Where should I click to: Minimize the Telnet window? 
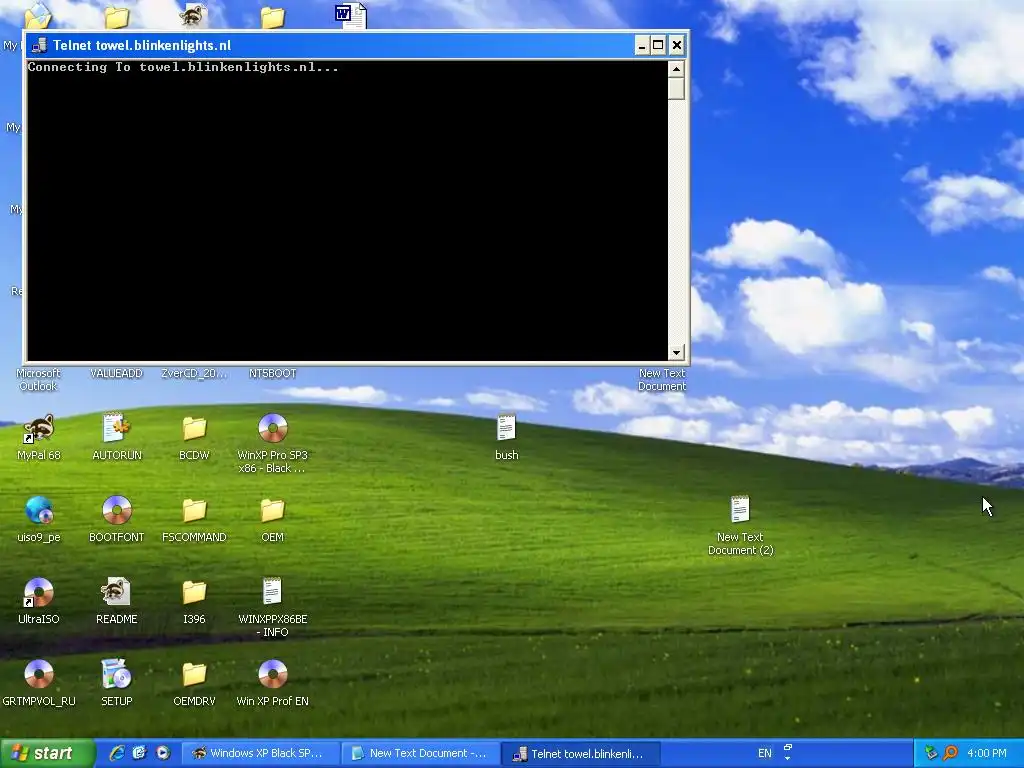coord(641,45)
